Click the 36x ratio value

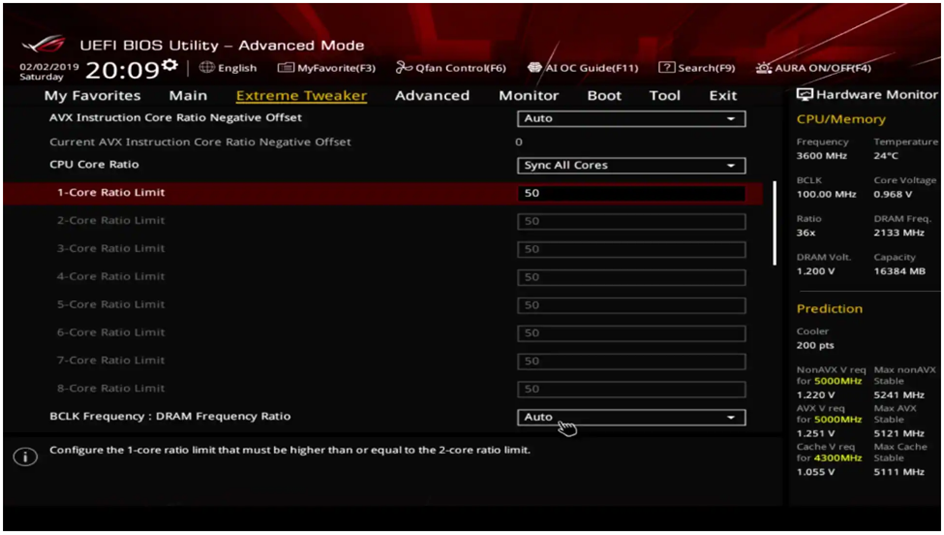[806, 233]
